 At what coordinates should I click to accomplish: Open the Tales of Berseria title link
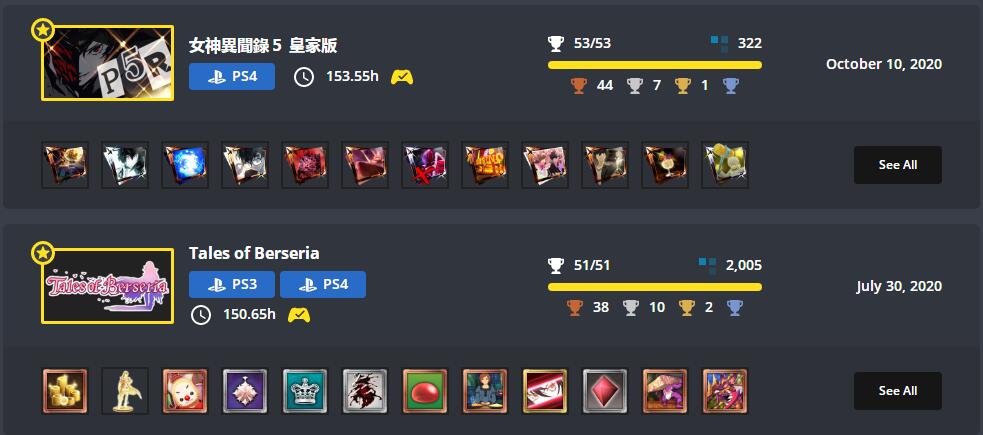point(254,253)
